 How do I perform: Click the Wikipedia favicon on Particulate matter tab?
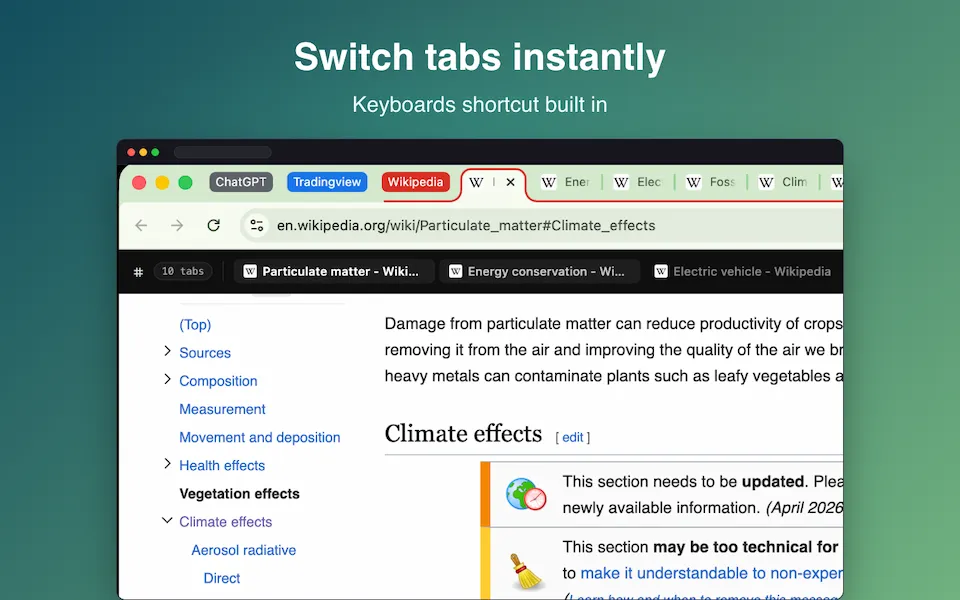tap(250, 271)
